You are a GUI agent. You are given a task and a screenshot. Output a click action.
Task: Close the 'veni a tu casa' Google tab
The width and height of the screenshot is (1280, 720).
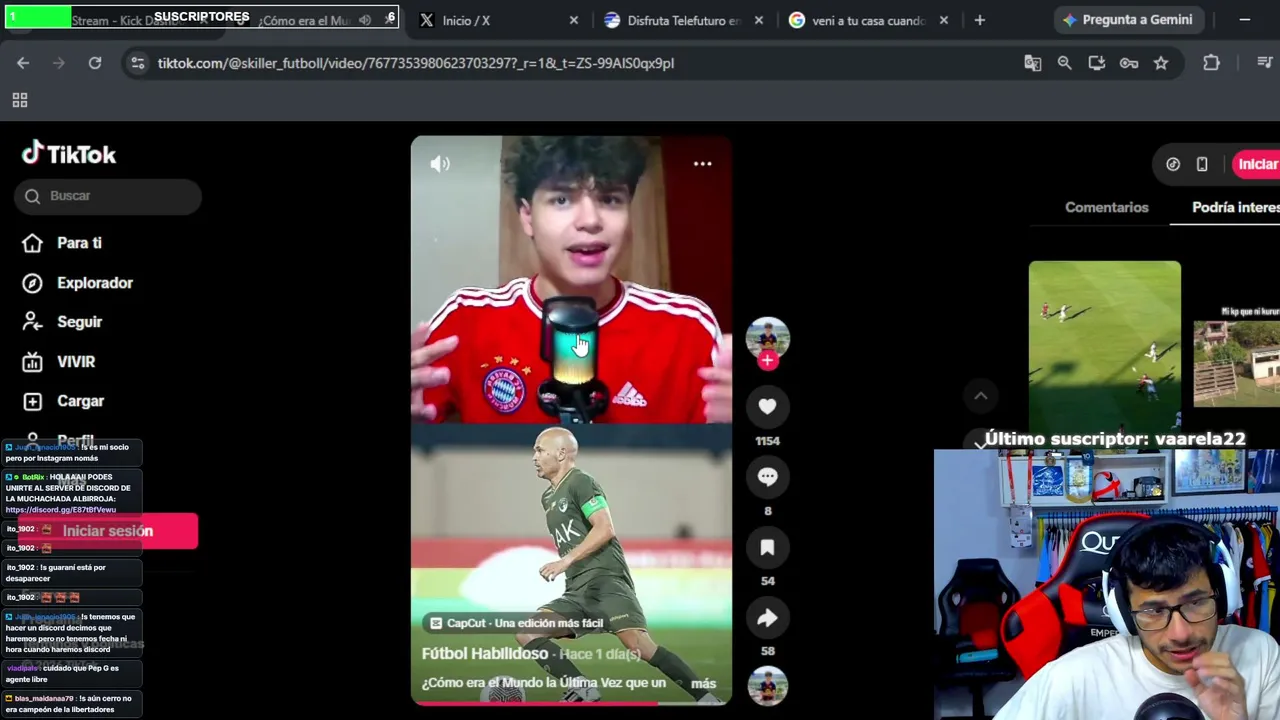944,20
